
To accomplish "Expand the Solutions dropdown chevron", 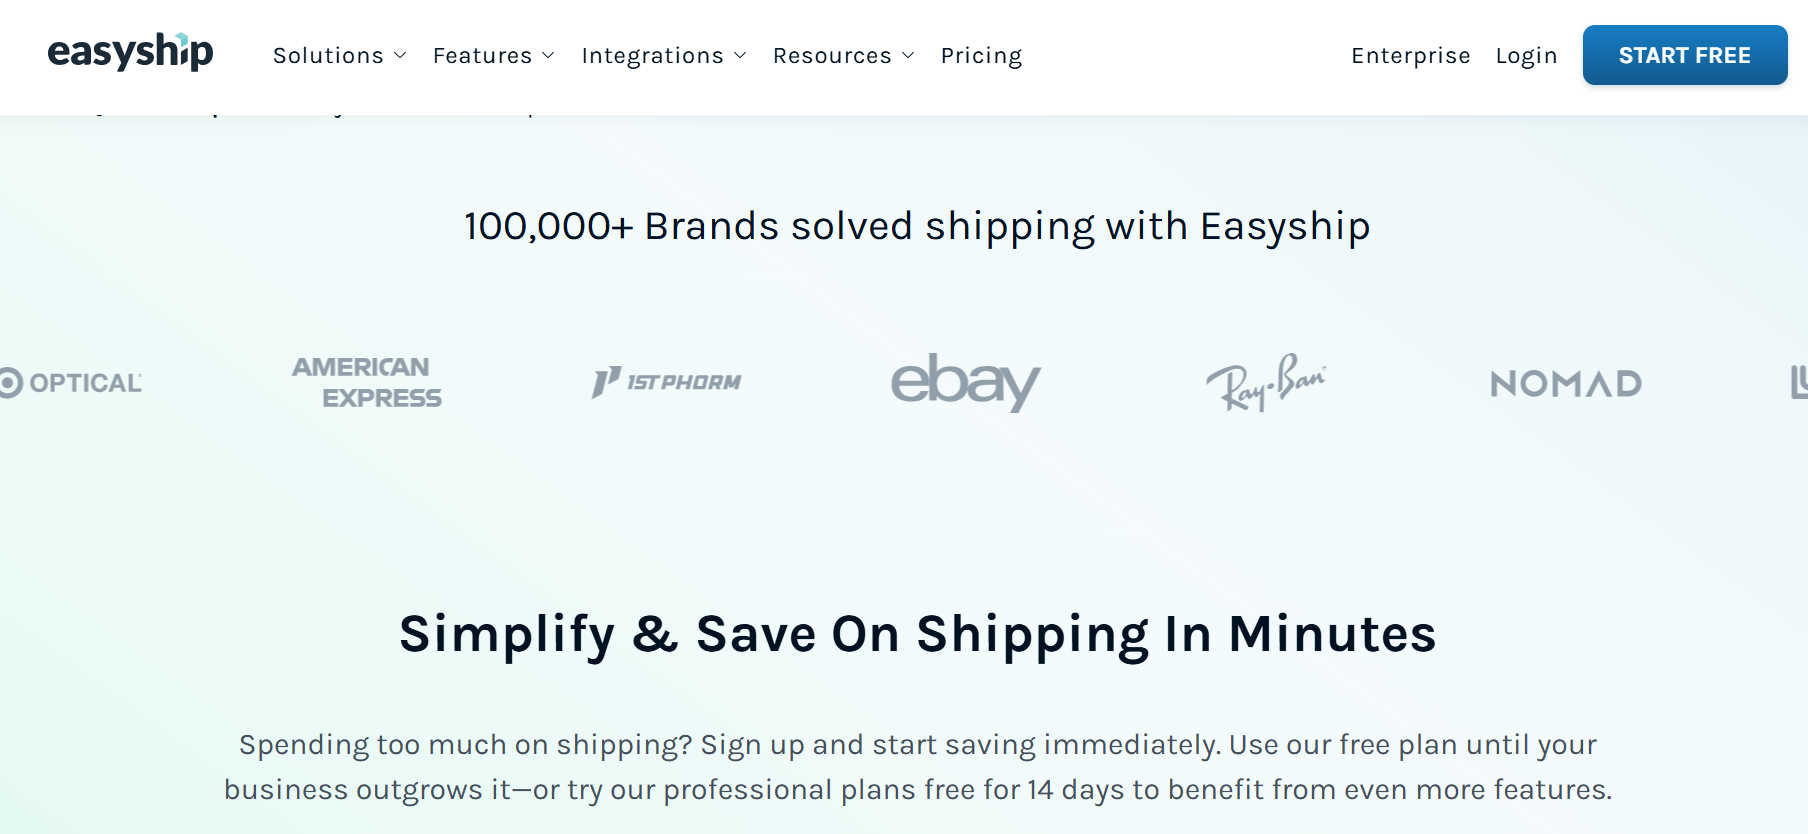I will [x=400, y=56].
